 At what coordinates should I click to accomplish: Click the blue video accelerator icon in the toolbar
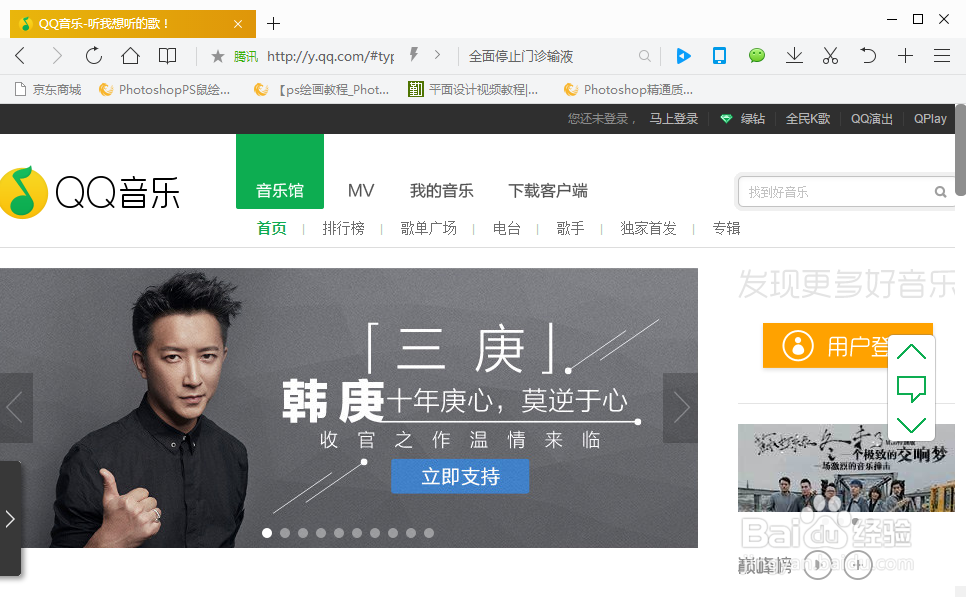tap(683, 56)
